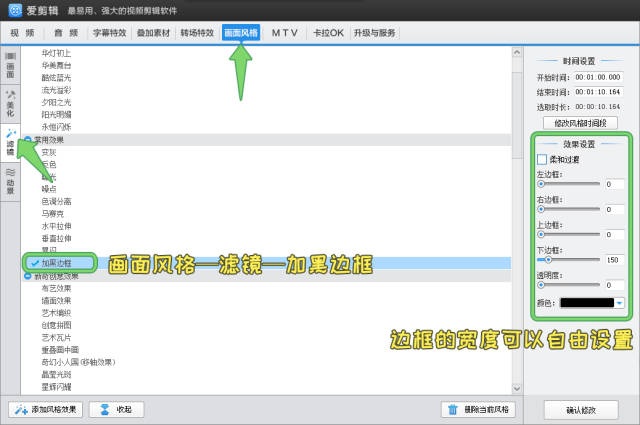The width and height of the screenshot is (640, 425).
Task: Open the 美化 side tab with wand icon
Action: click(10, 104)
